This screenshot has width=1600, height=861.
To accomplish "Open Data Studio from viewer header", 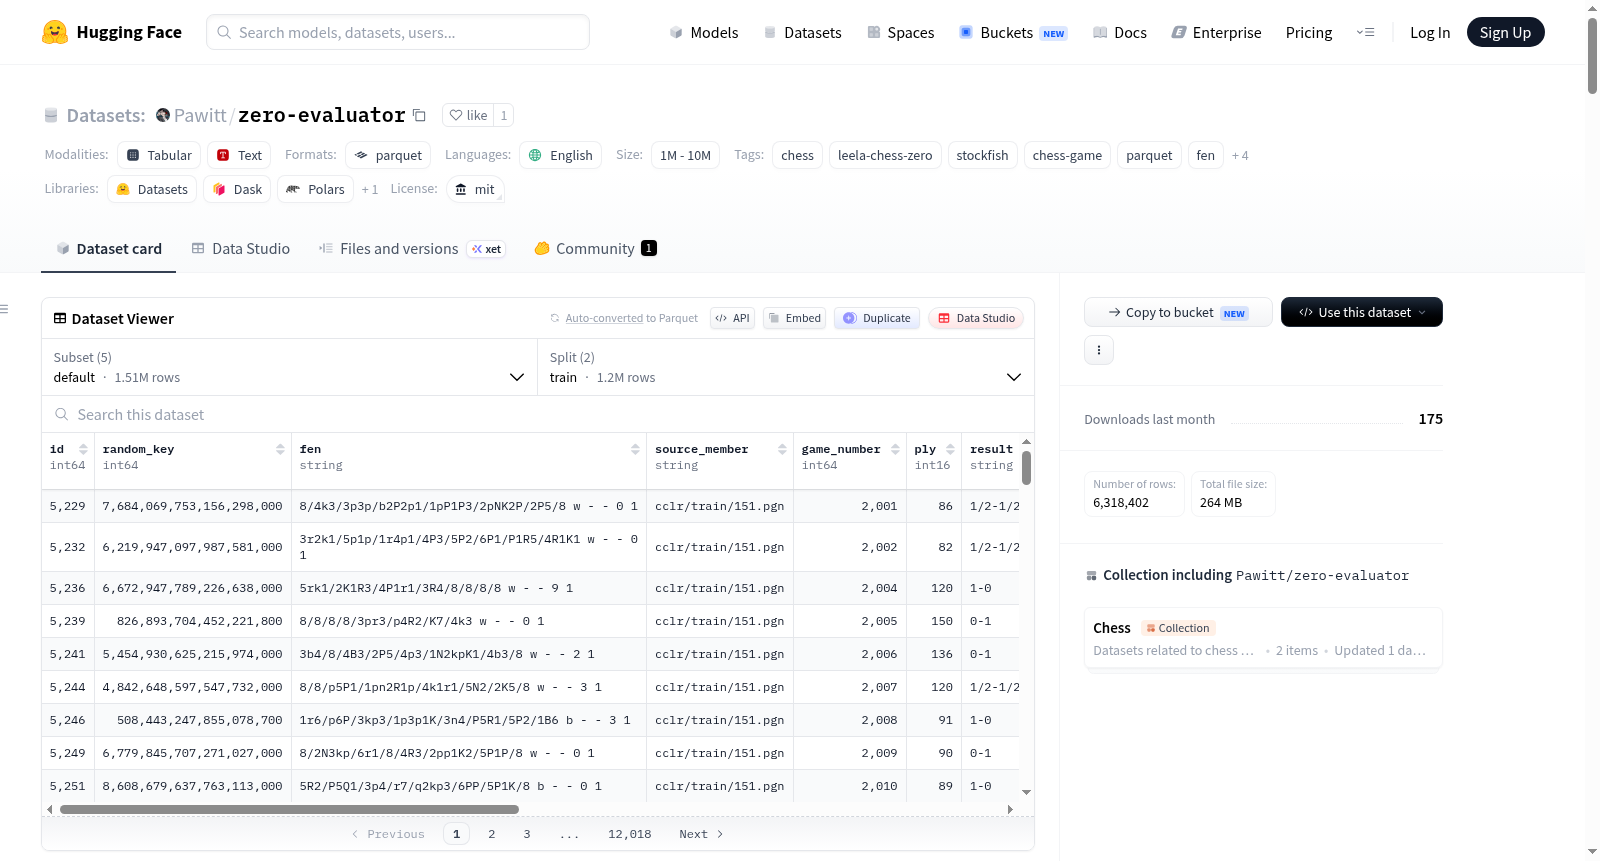I will click(976, 318).
